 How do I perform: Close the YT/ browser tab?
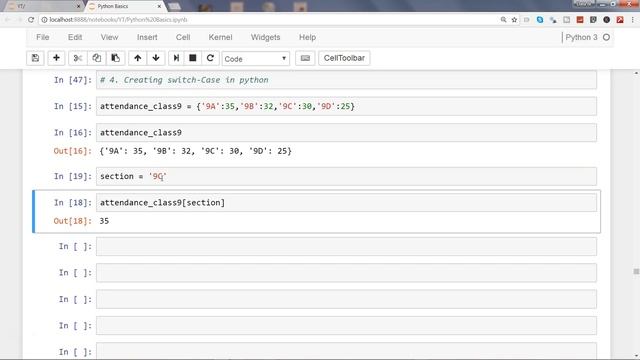tap(78, 7)
